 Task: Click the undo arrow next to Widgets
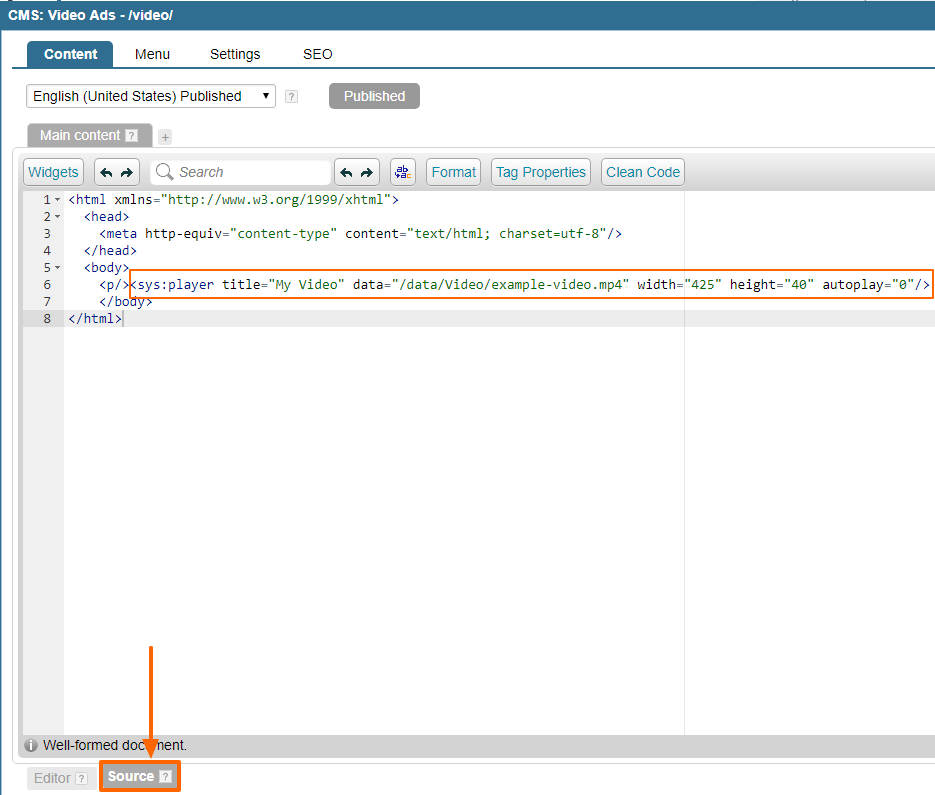(106, 173)
